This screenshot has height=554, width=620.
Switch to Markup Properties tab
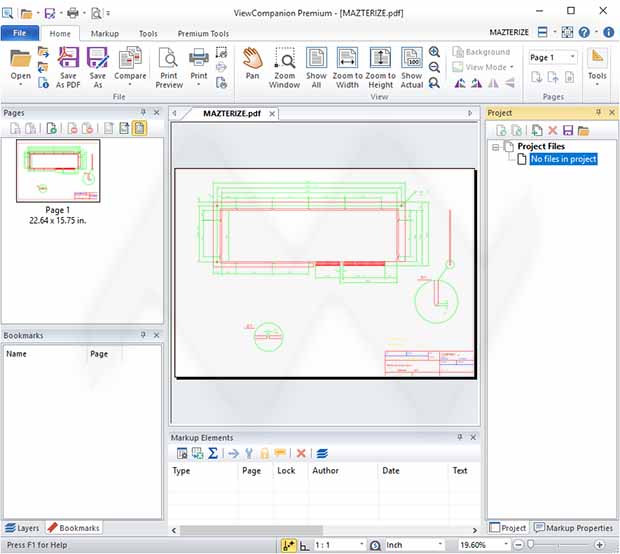(x=573, y=528)
